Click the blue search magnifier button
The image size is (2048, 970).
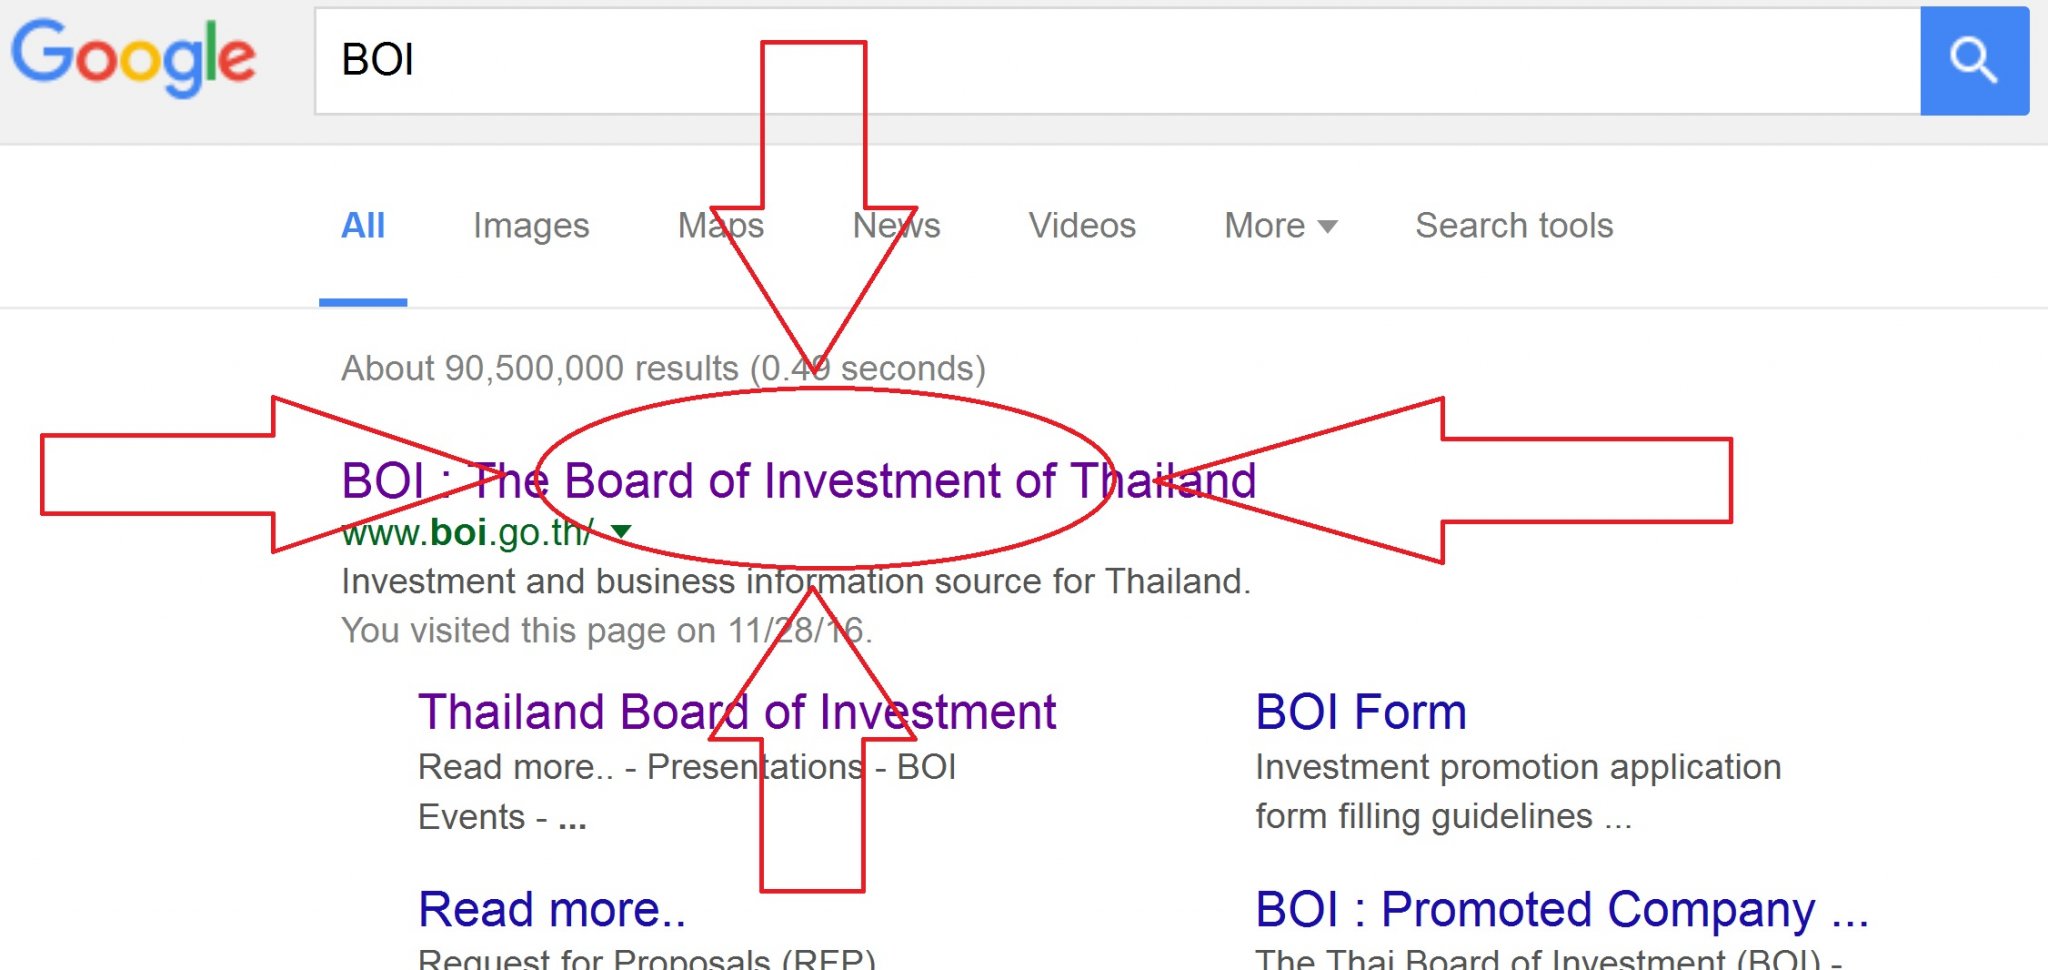(x=1974, y=60)
